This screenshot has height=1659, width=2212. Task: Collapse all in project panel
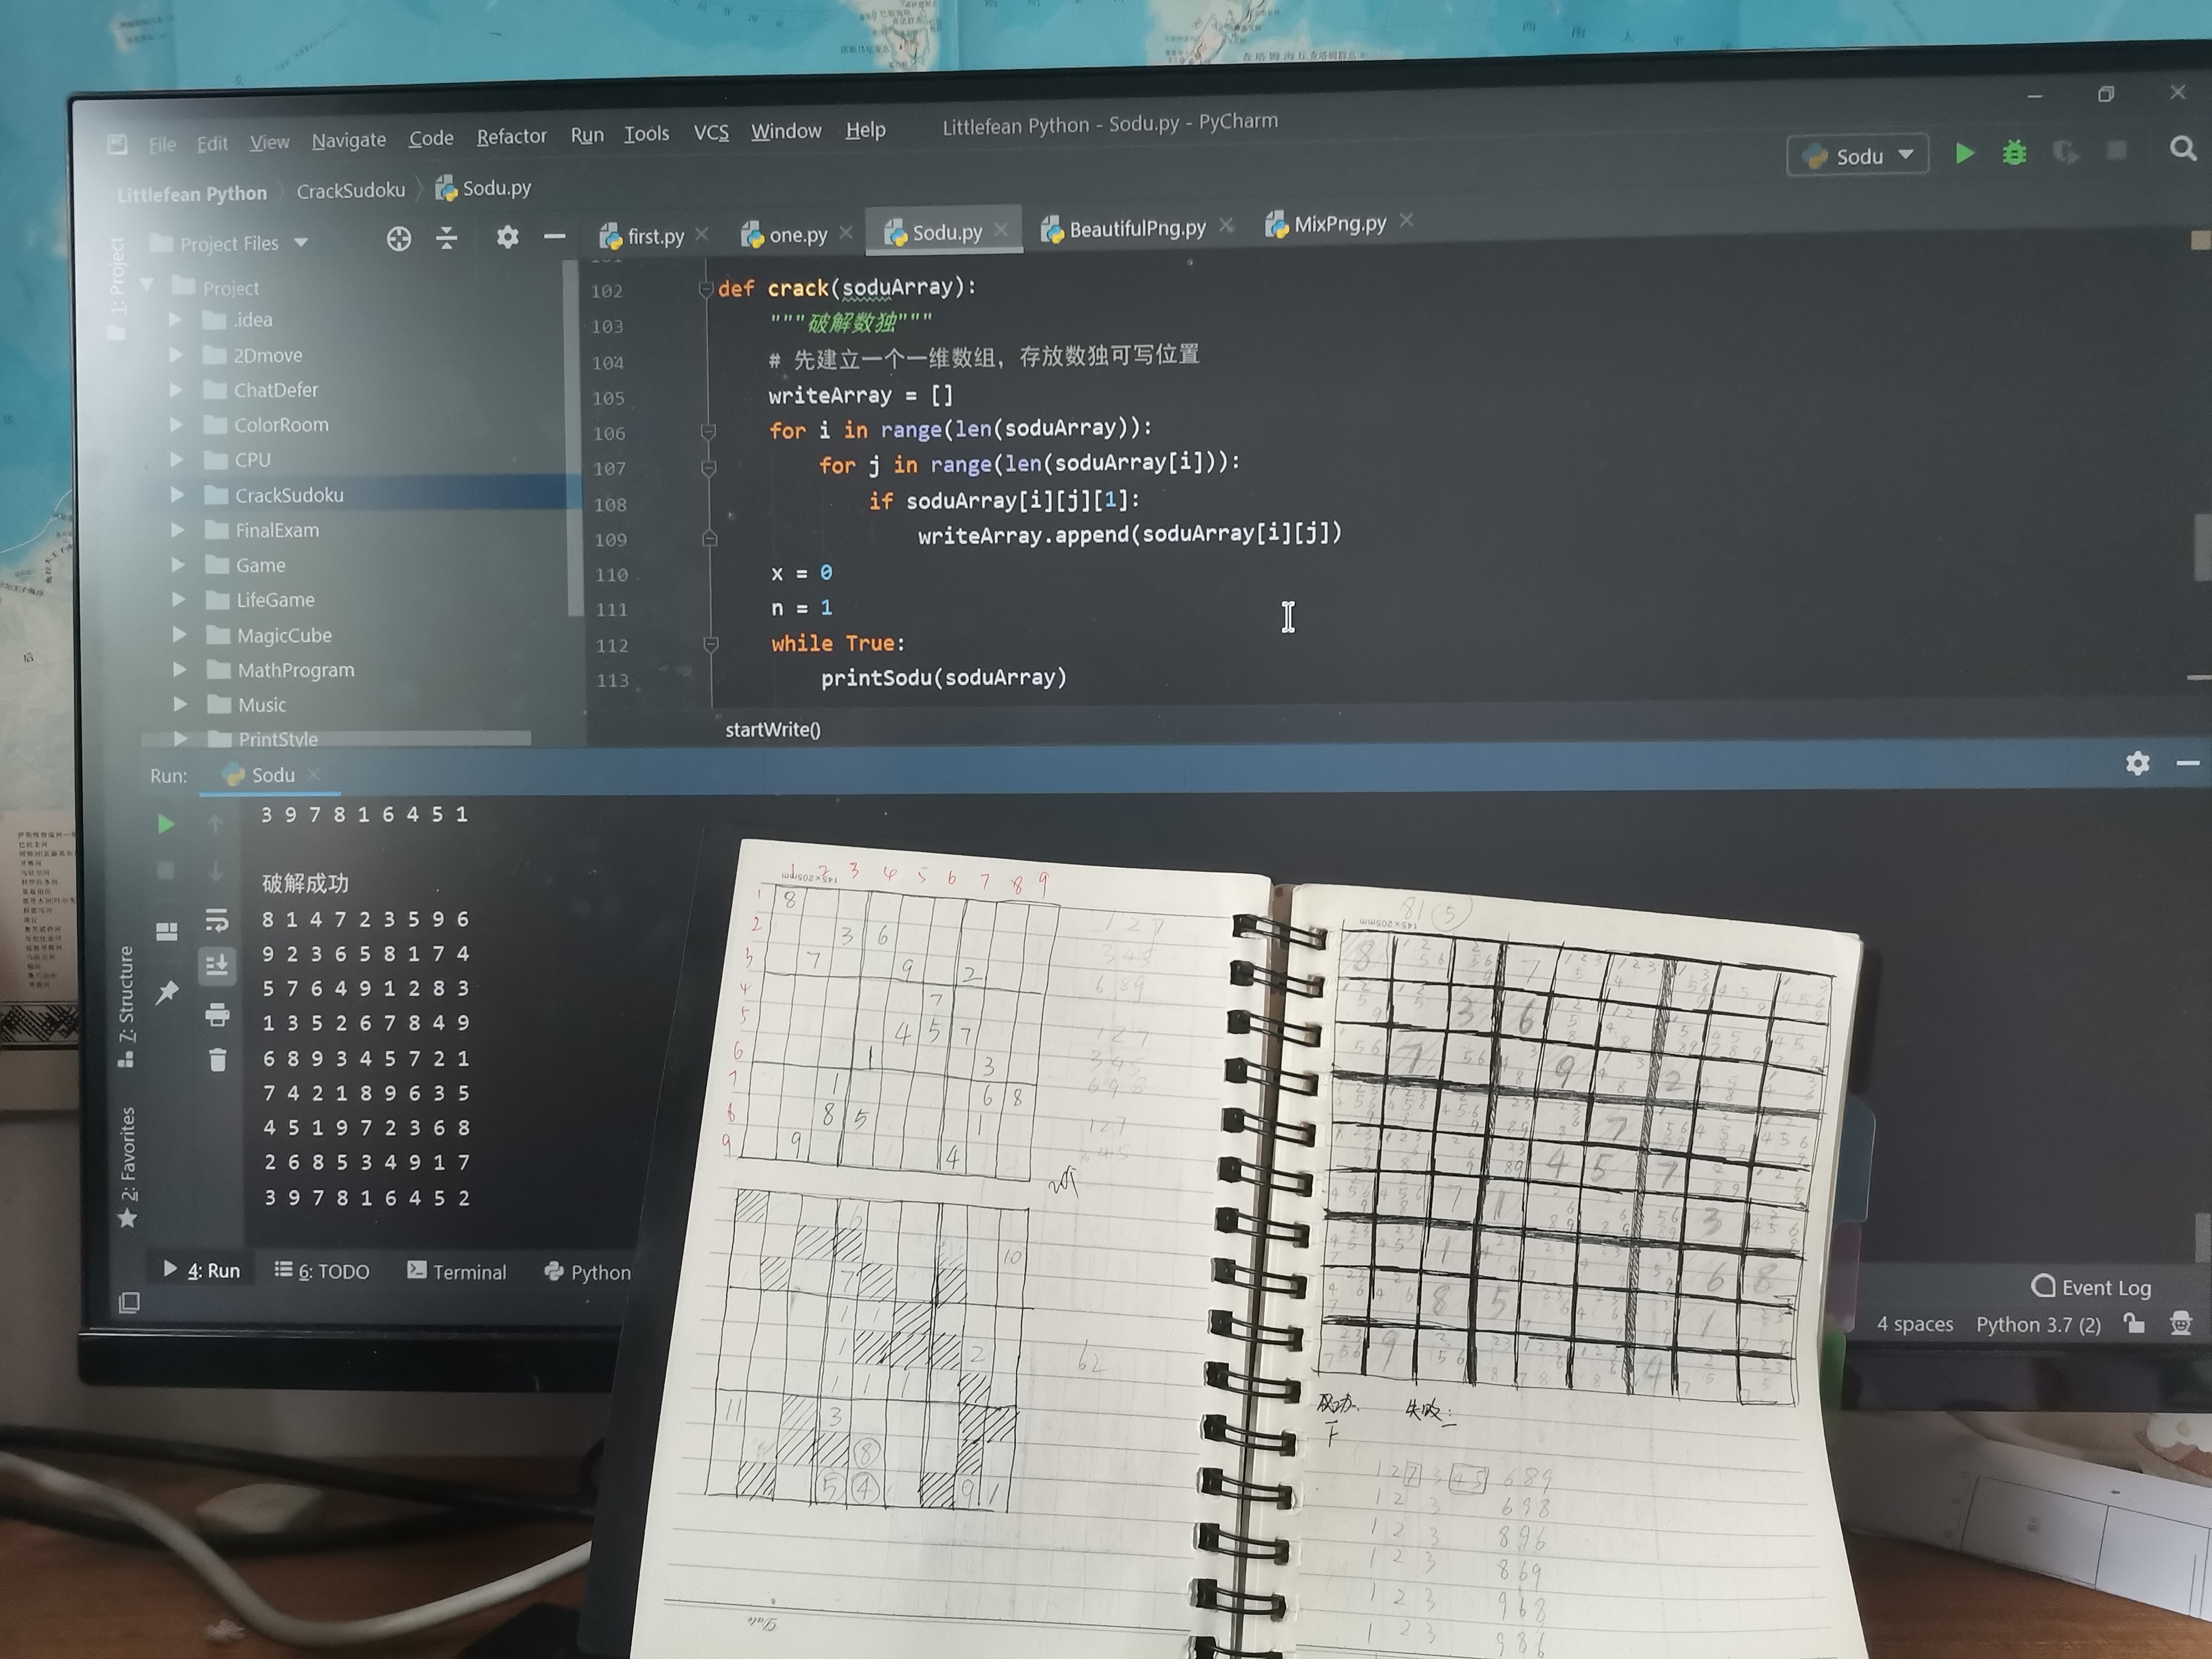(447, 238)
